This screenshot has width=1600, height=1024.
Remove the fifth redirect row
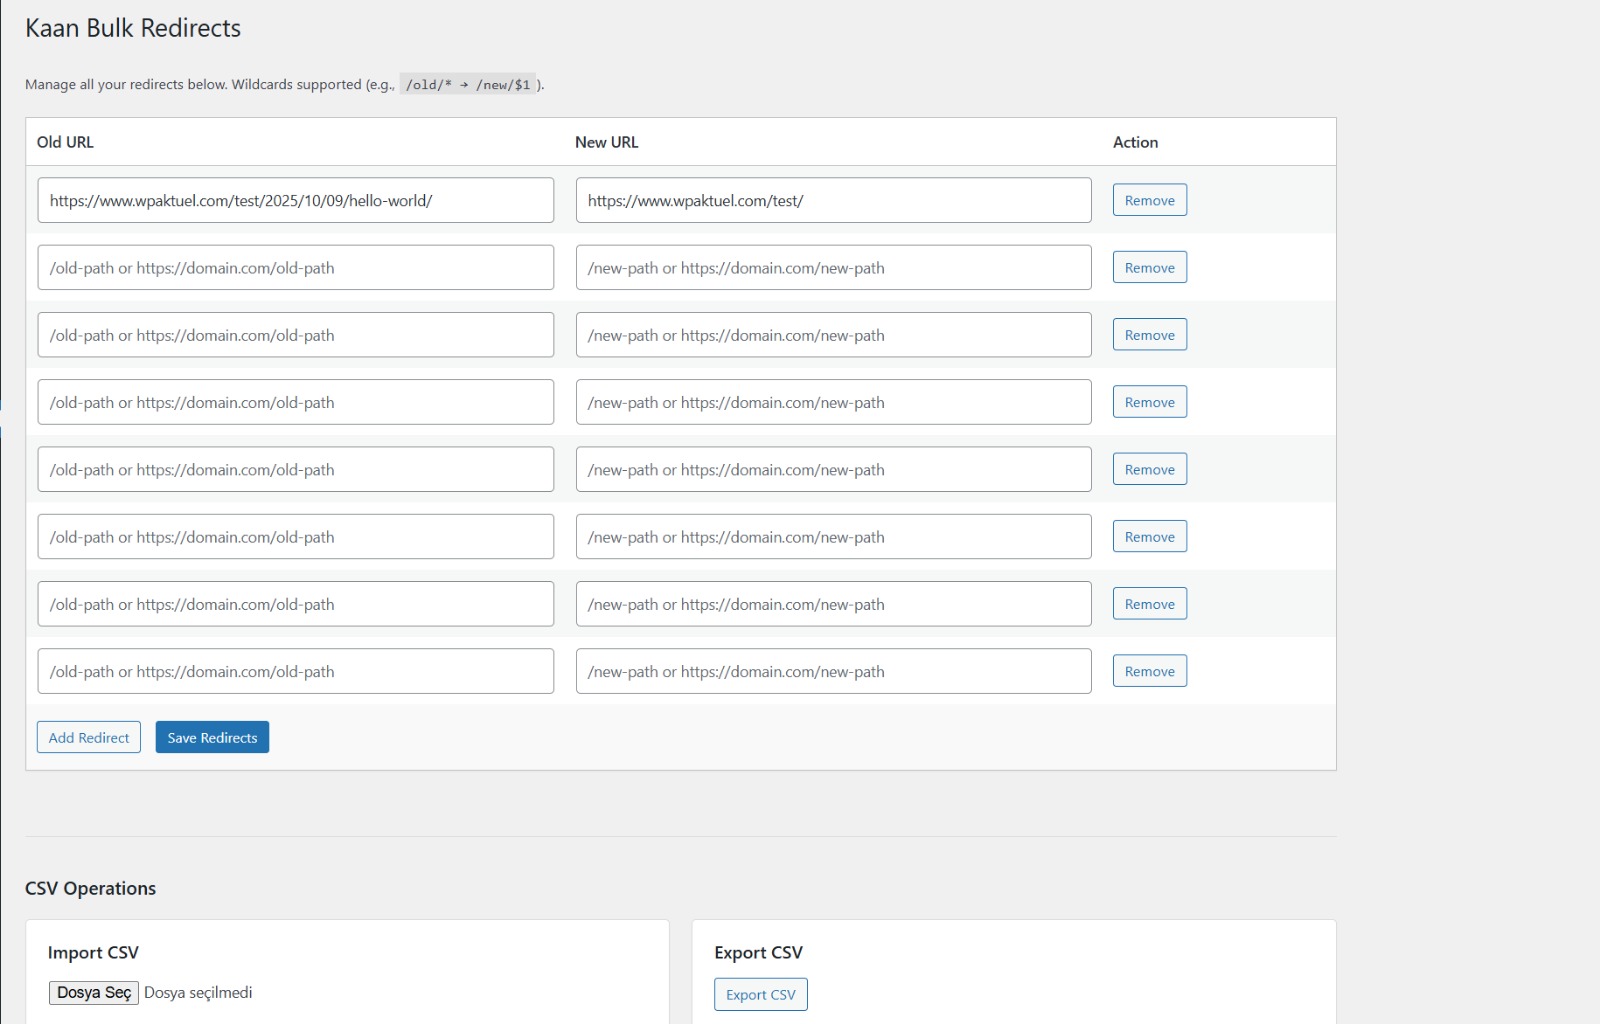coord(1149,468)
